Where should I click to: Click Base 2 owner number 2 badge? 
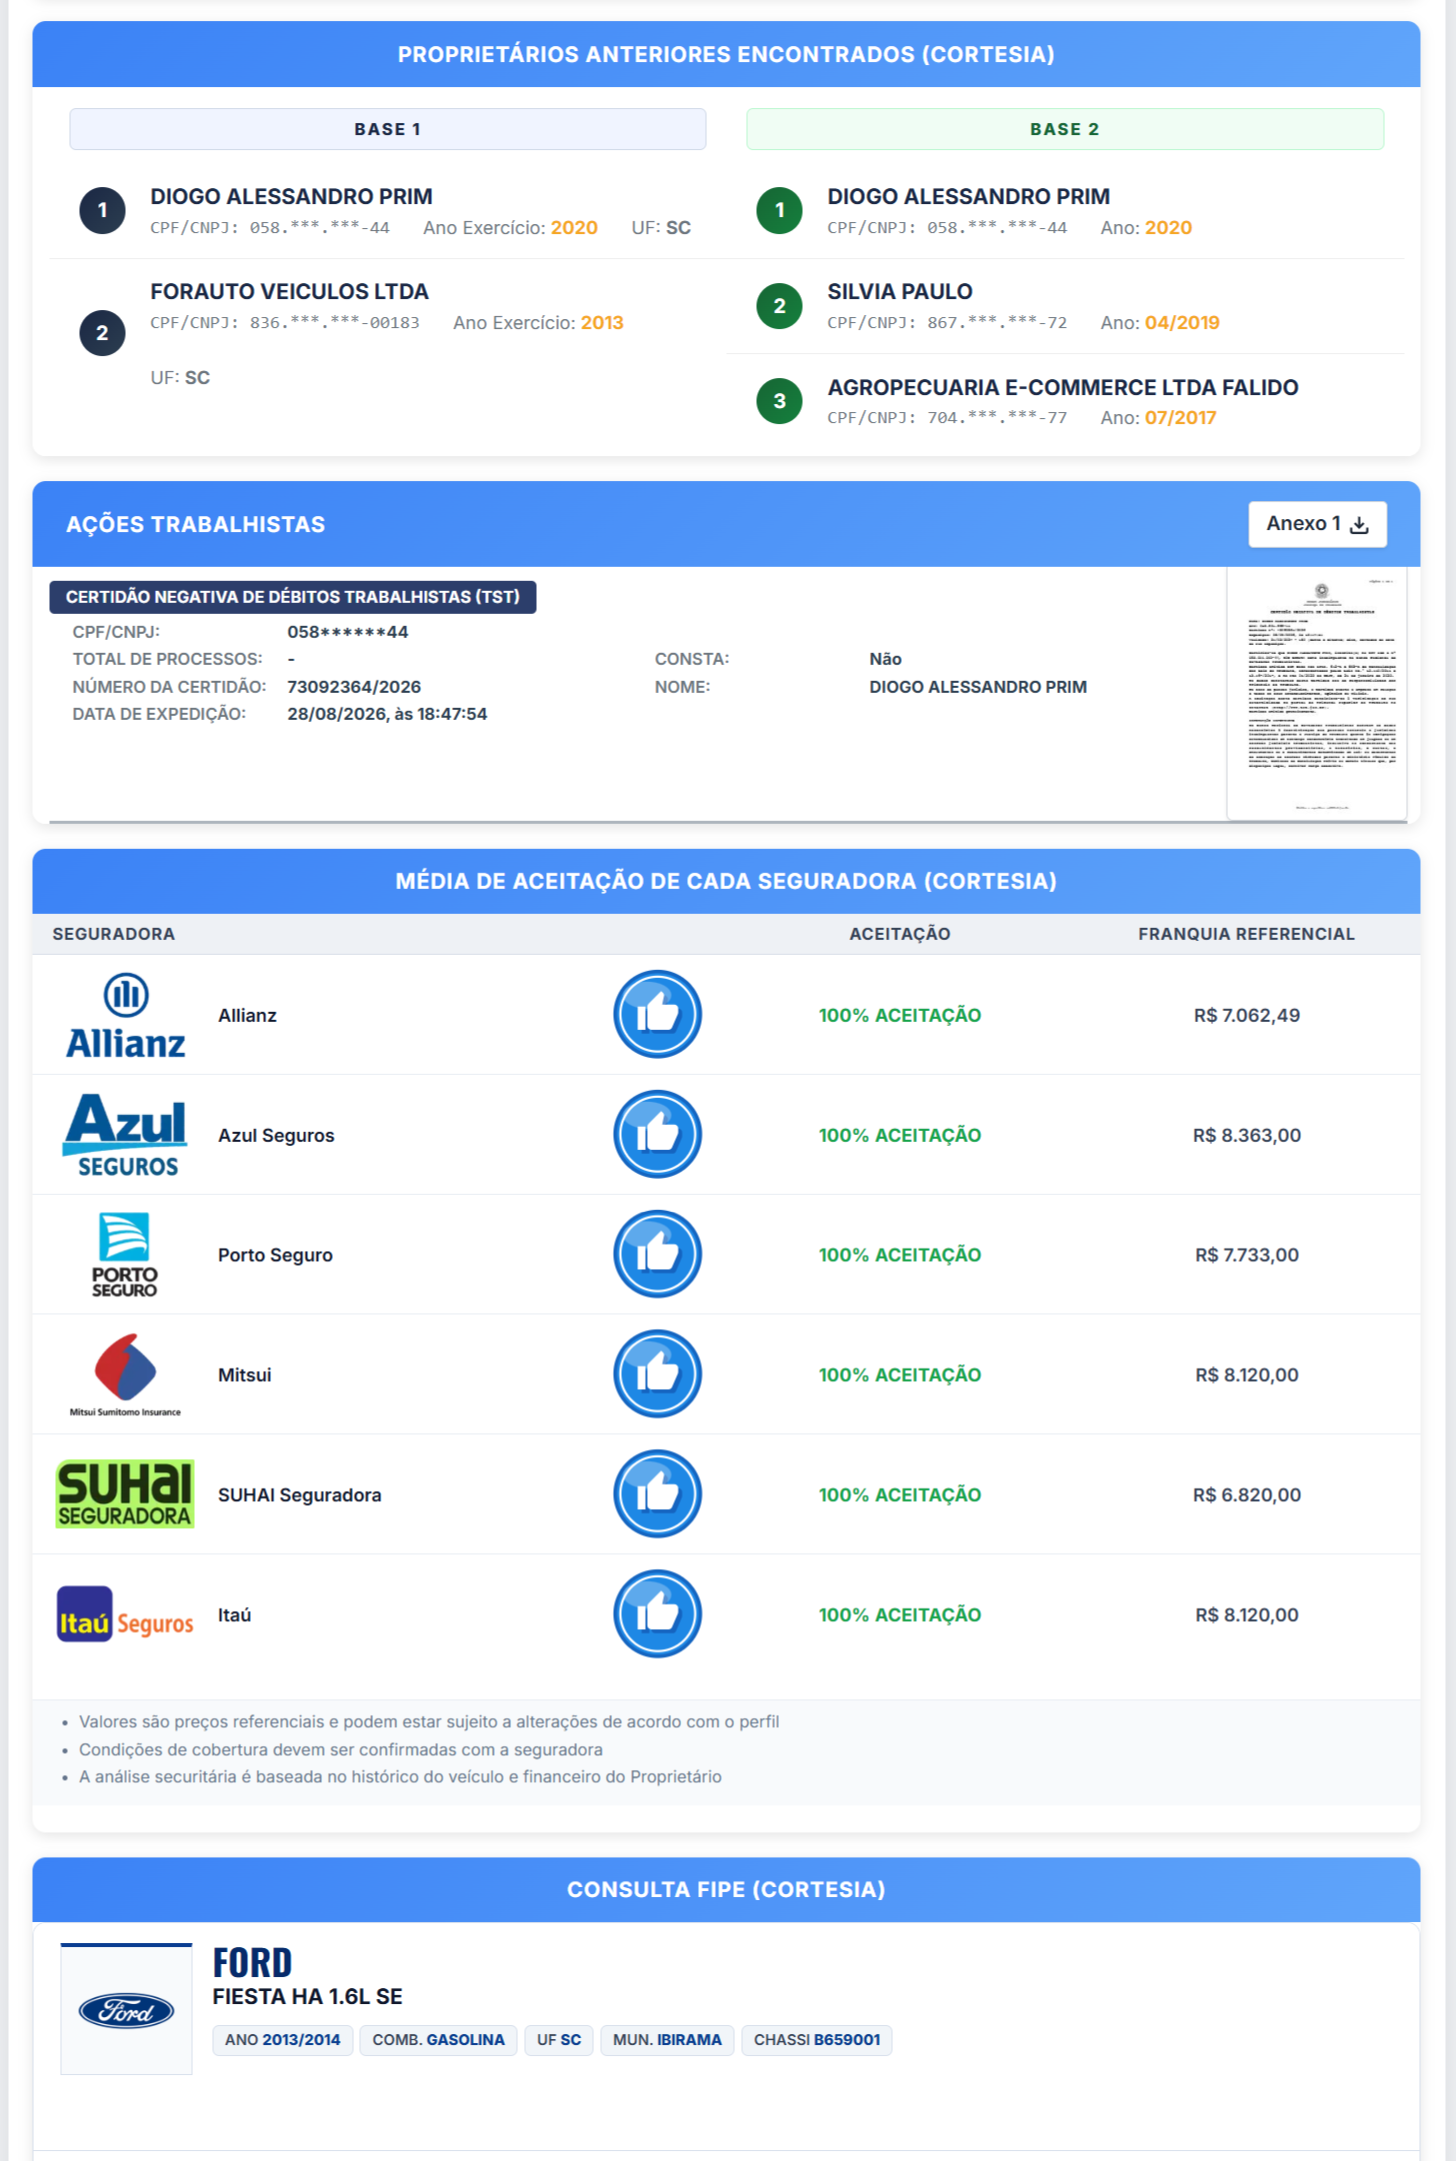pyautogui.click(x=779, y=306)
